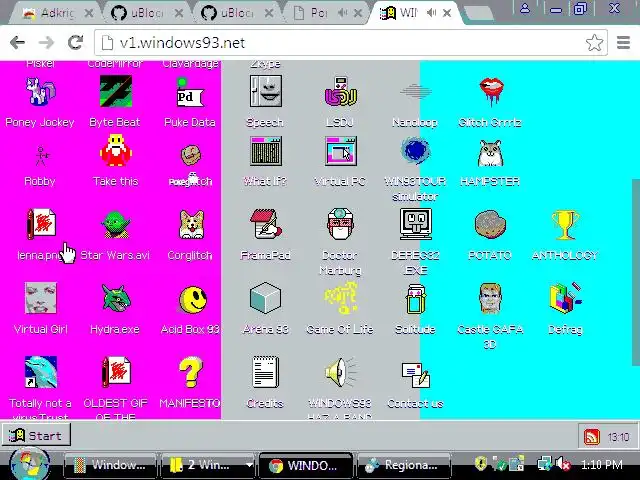Mute audio on the WIN tab speaker

pos(431,13)
